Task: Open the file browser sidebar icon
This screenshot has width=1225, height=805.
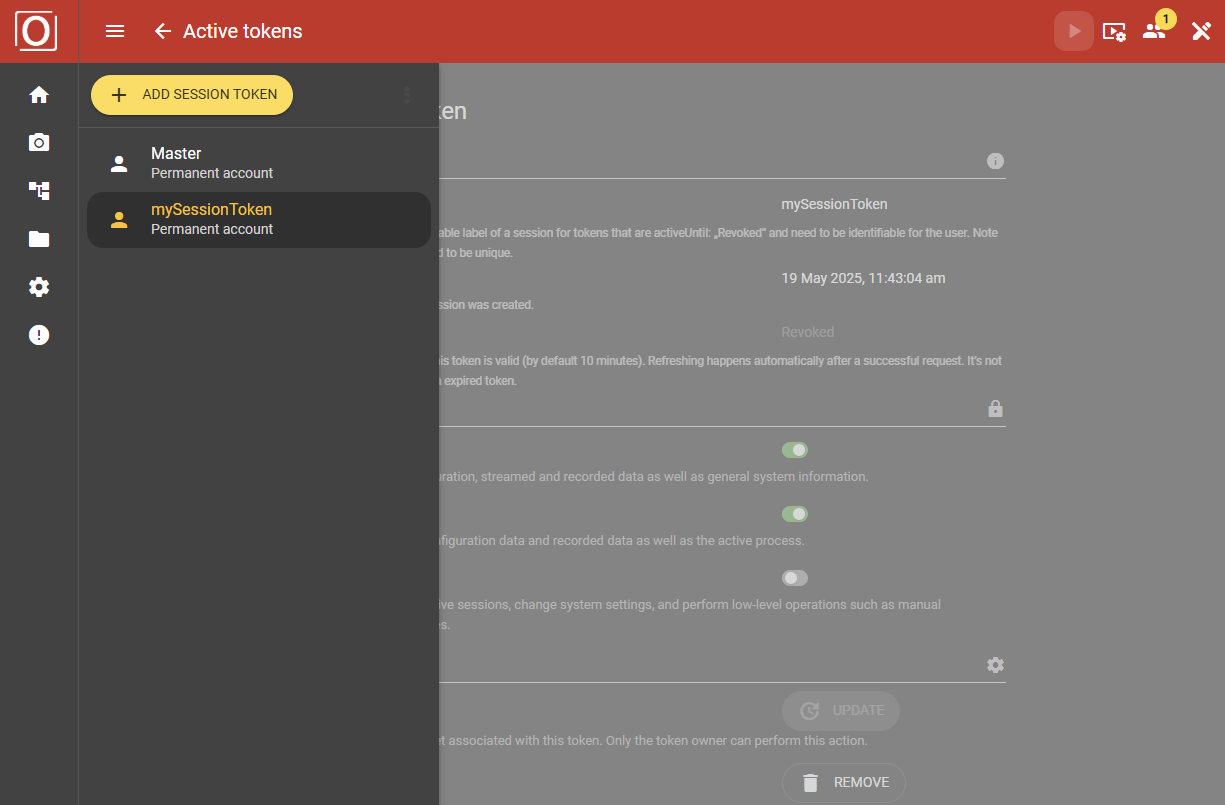Action: click(38, 239)
